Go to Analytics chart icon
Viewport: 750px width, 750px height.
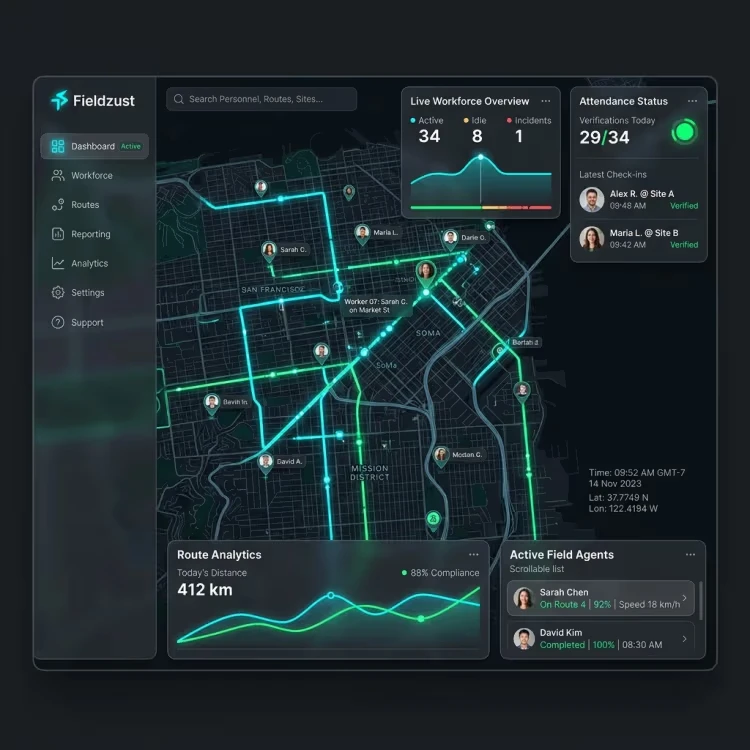pyautogui.click(x=58, y=263)
